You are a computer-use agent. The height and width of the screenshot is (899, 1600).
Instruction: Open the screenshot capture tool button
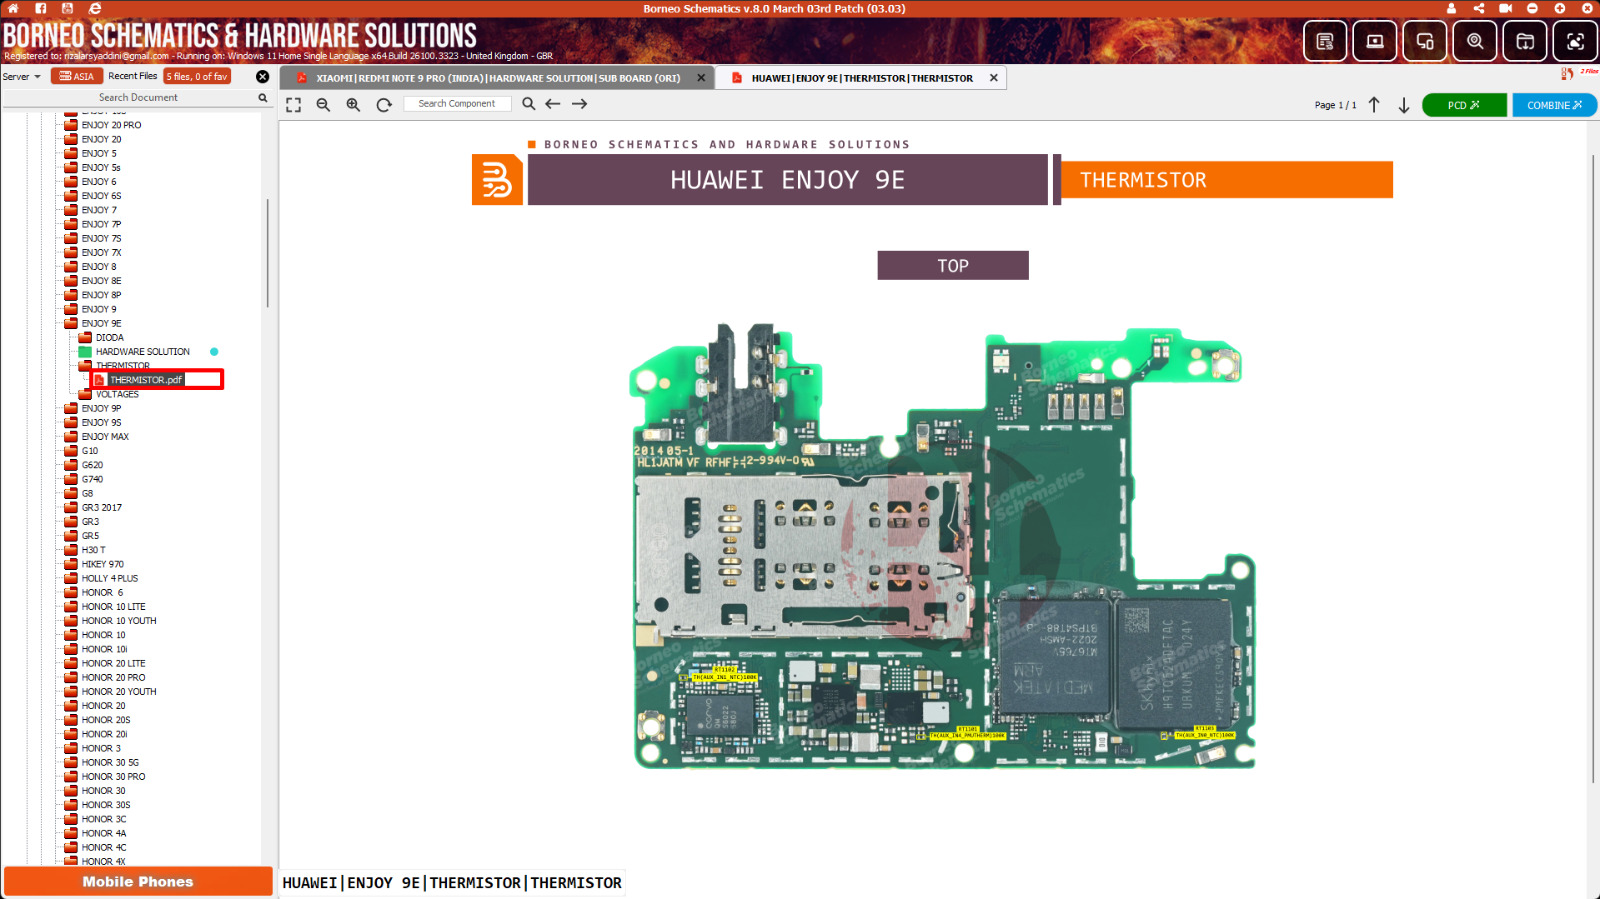1575,41
